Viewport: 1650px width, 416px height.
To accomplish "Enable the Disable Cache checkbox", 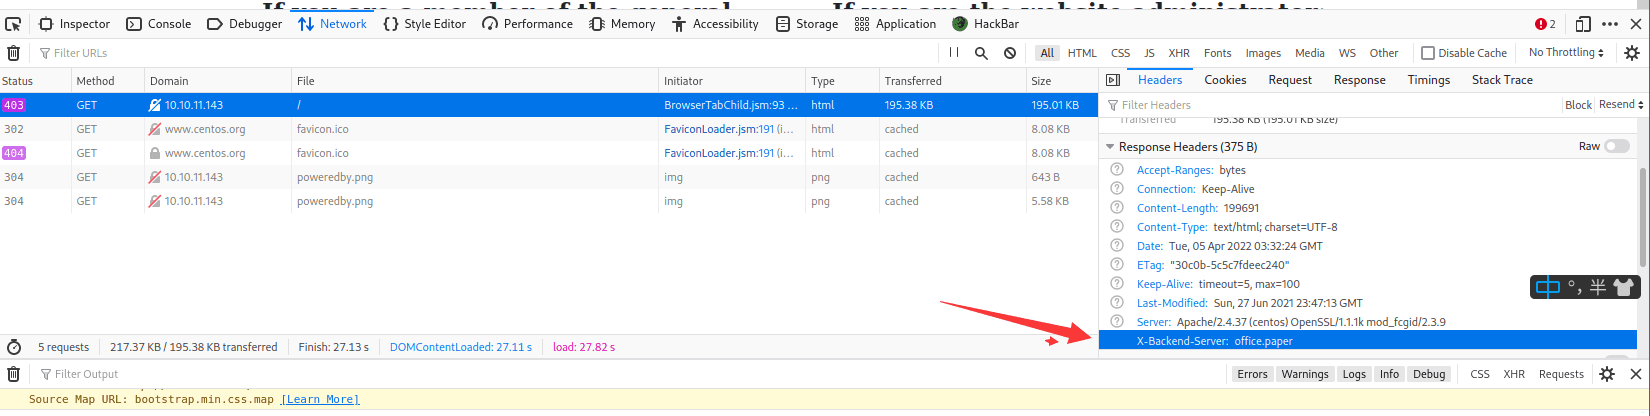I will (x=1428, y=53).
